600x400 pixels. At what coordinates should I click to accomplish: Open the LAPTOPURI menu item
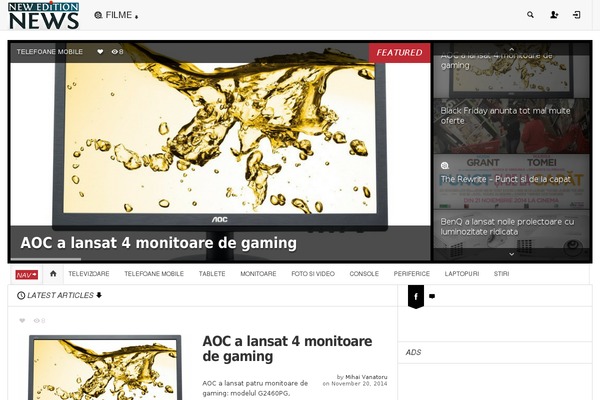(462, 274)
